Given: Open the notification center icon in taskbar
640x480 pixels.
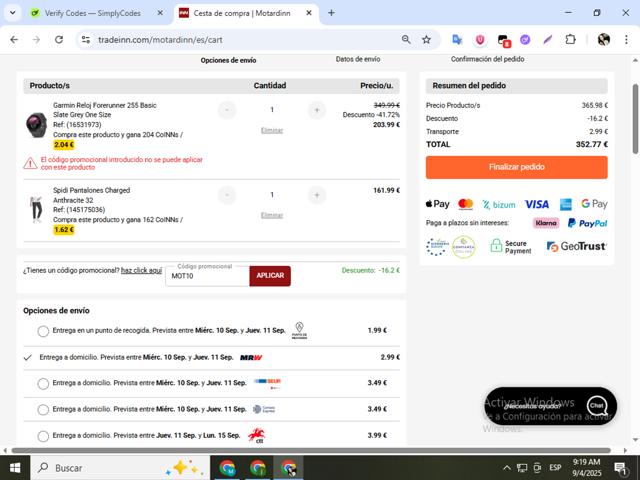Looking at the screenshot, I should 620,468.
